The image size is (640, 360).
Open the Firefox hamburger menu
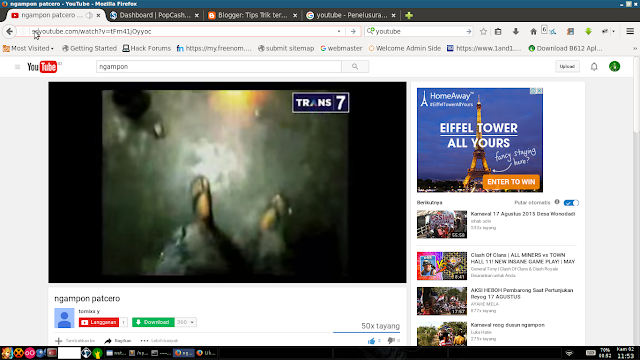(x=630, y=31)
